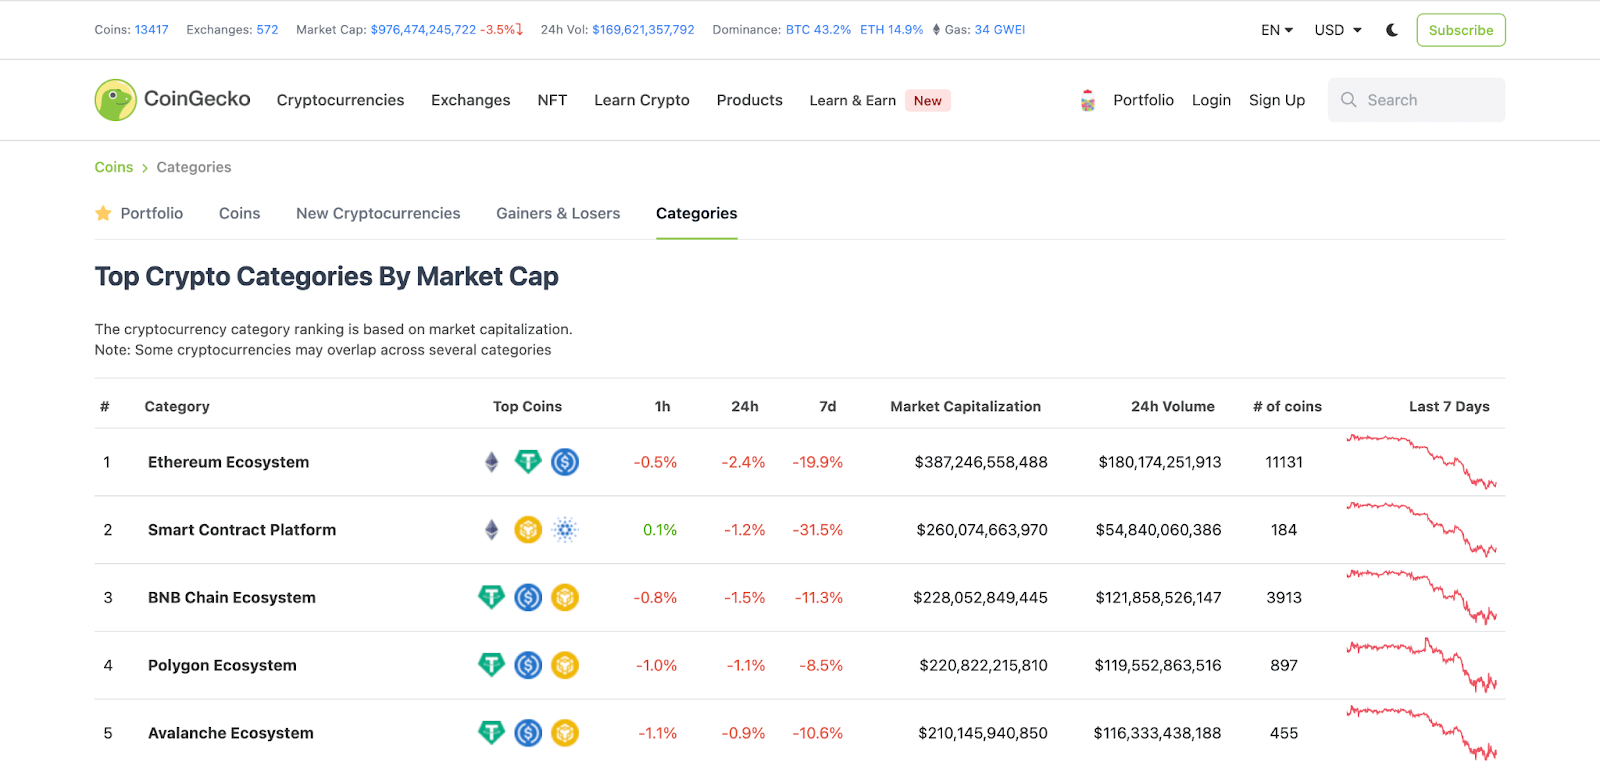
Task: Click the gas Ethereum icon in top bar
Action: [936, 30]
